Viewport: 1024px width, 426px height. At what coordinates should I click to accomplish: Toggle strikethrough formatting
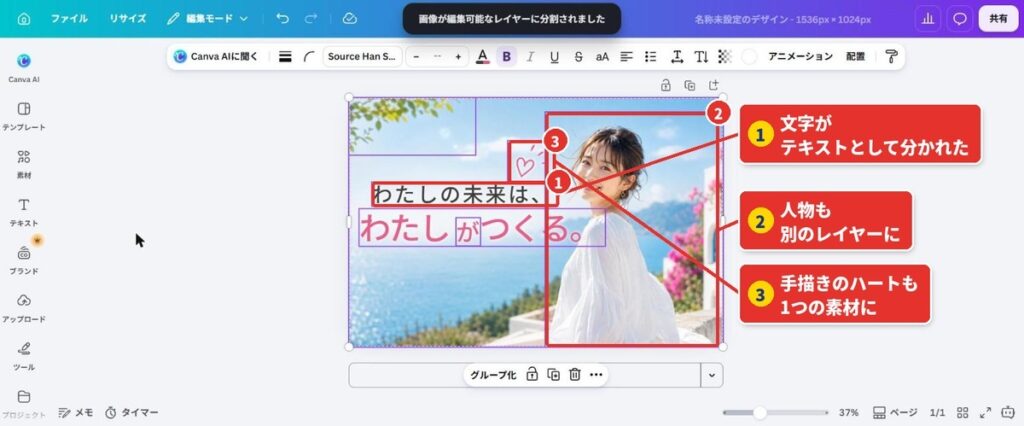578,57
